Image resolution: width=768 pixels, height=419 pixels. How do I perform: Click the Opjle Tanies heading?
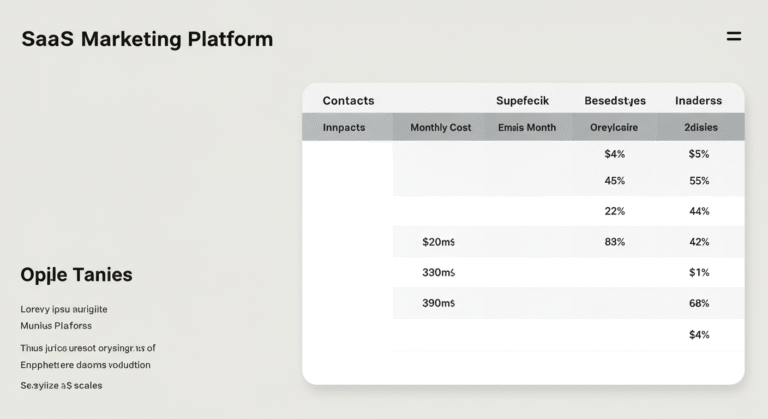coord(76,274)
